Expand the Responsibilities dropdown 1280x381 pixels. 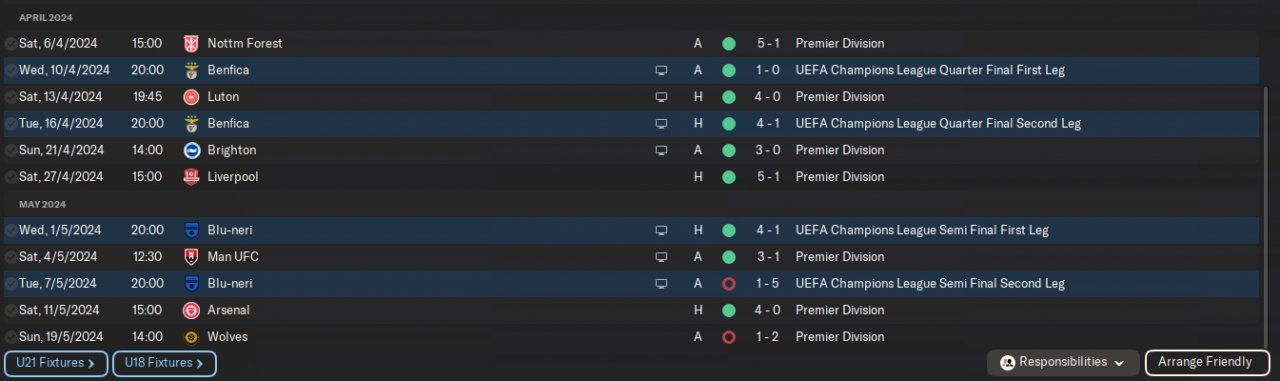[x=1063, y=362]
